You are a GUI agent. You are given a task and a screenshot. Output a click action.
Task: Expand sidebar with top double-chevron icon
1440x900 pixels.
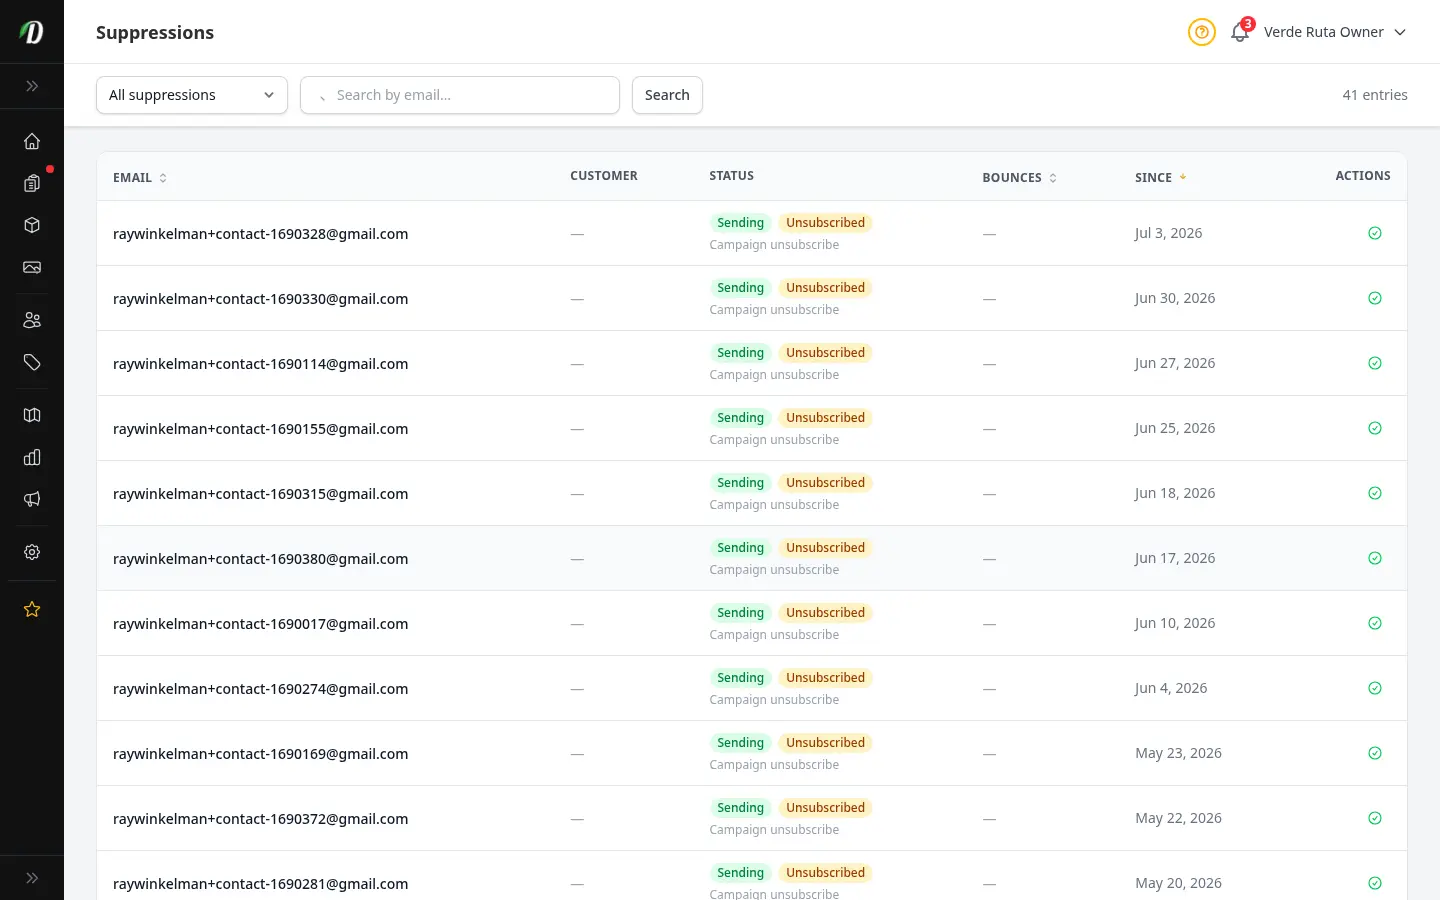tap(32, 86)
